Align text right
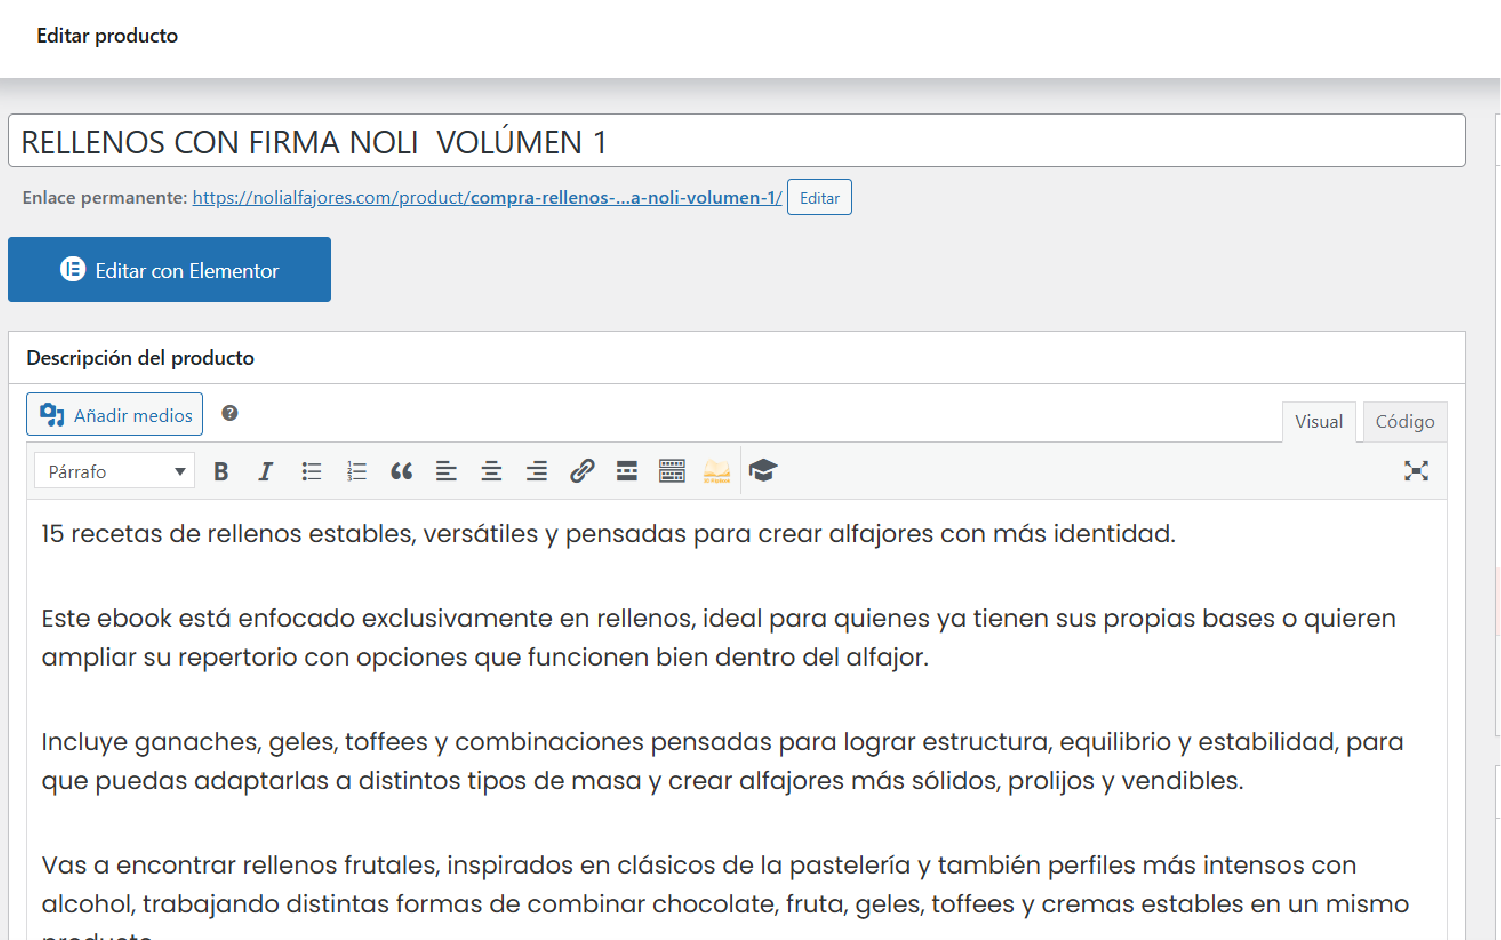This screenshot has height=940, width=1501. [537, 471]
